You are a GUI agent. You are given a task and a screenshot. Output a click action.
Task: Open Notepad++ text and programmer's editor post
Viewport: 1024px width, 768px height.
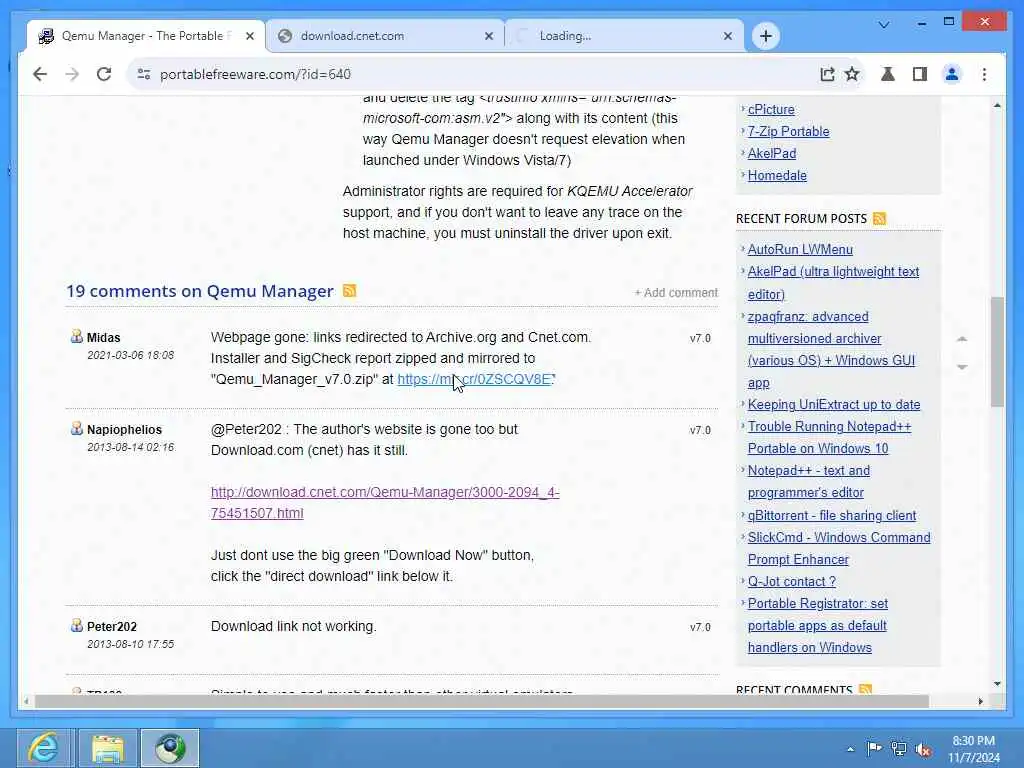808,481
